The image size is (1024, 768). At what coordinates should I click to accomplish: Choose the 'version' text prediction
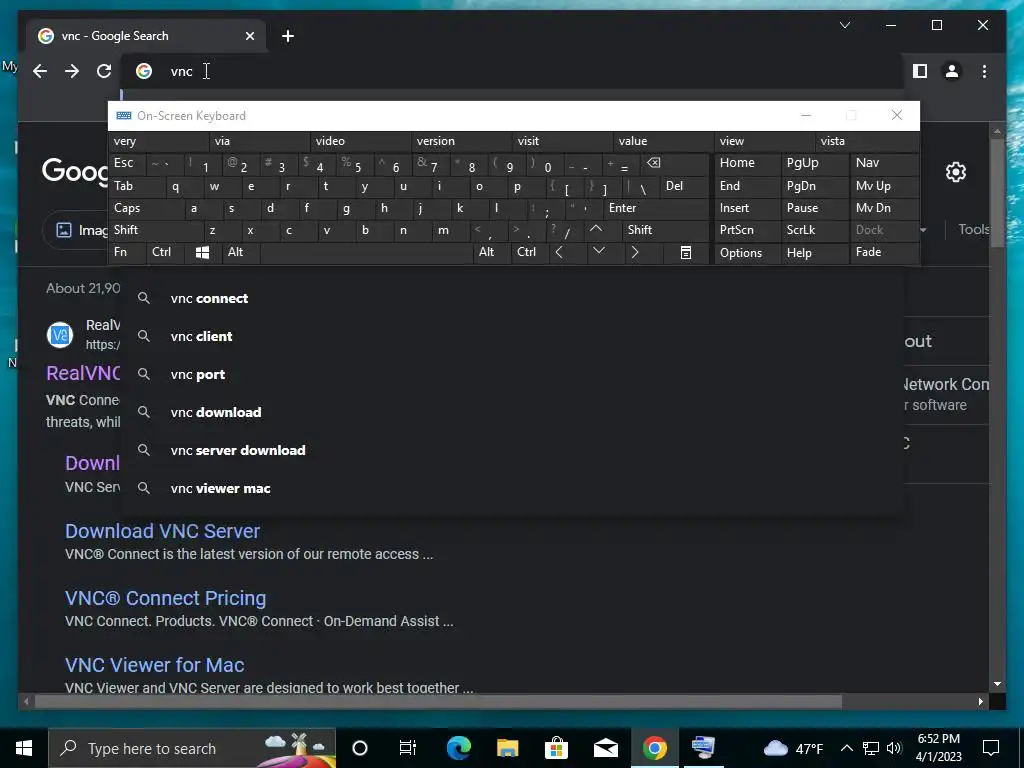pos(462,141)
